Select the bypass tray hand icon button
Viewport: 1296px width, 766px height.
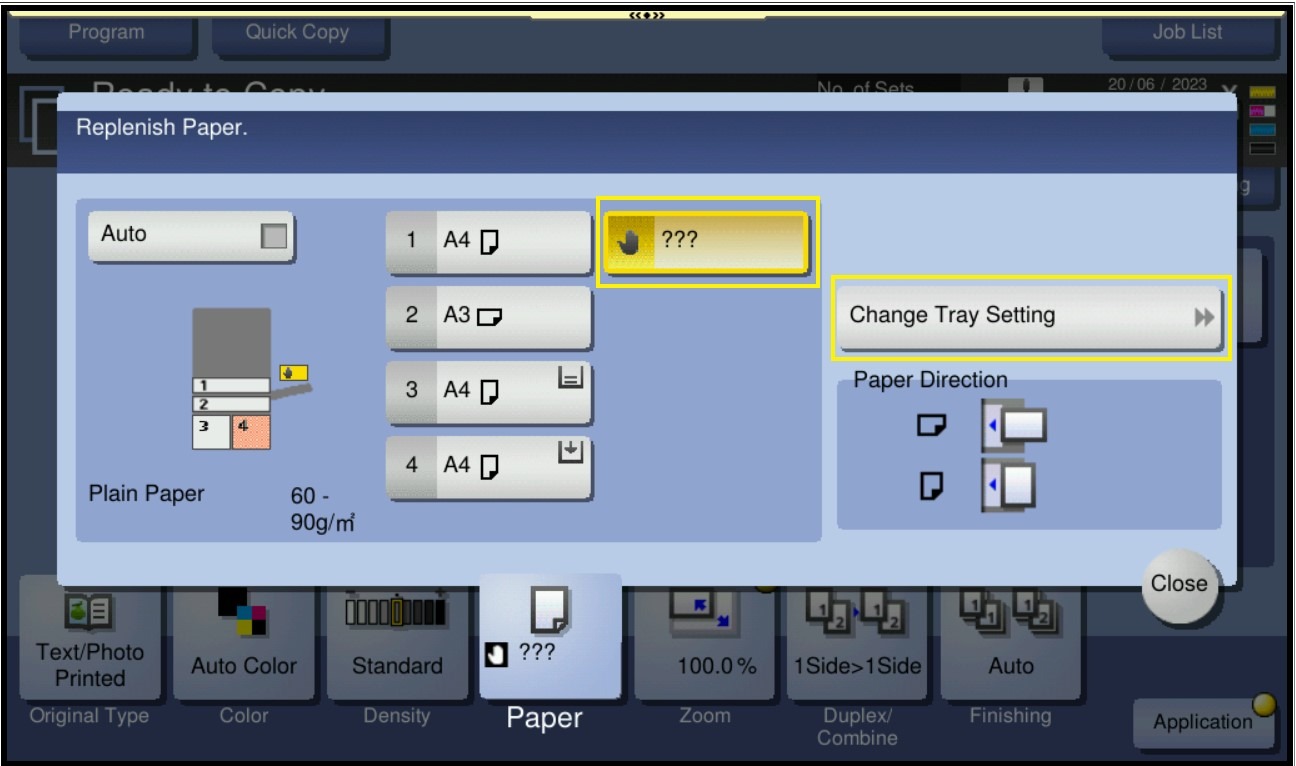point(705,243)
